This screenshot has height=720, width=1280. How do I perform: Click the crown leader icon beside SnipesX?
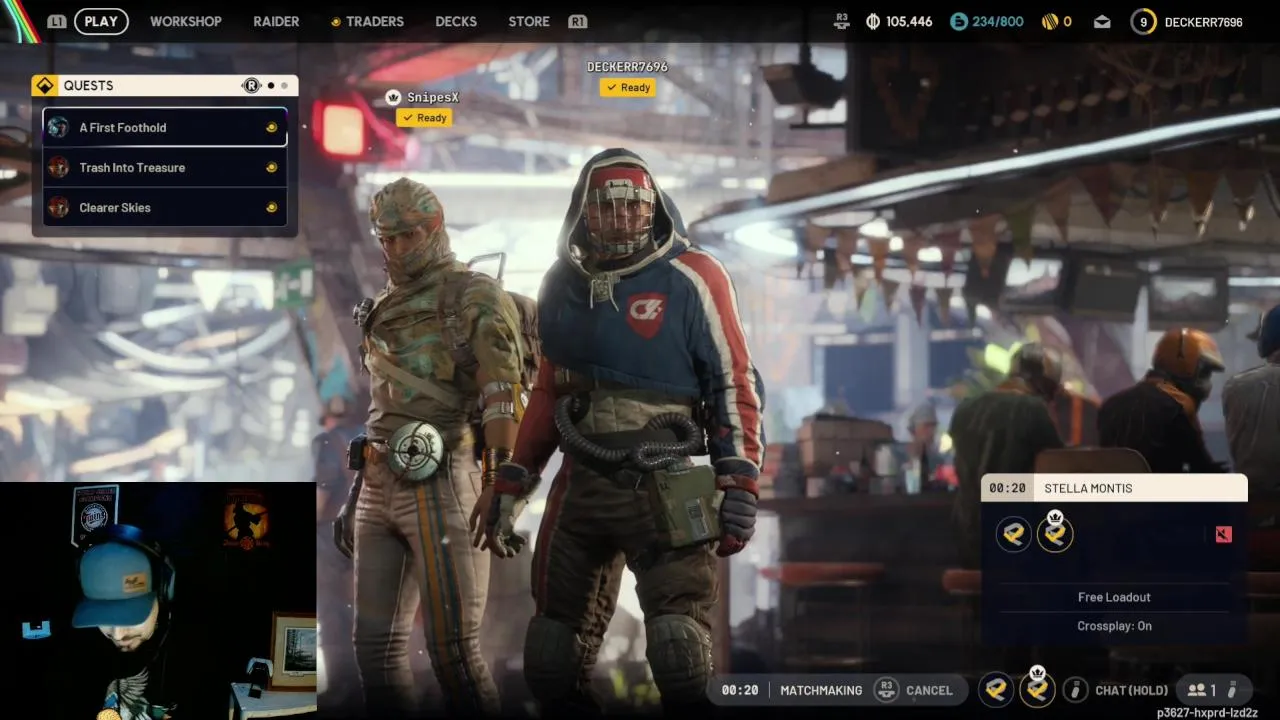pos(393,97)
